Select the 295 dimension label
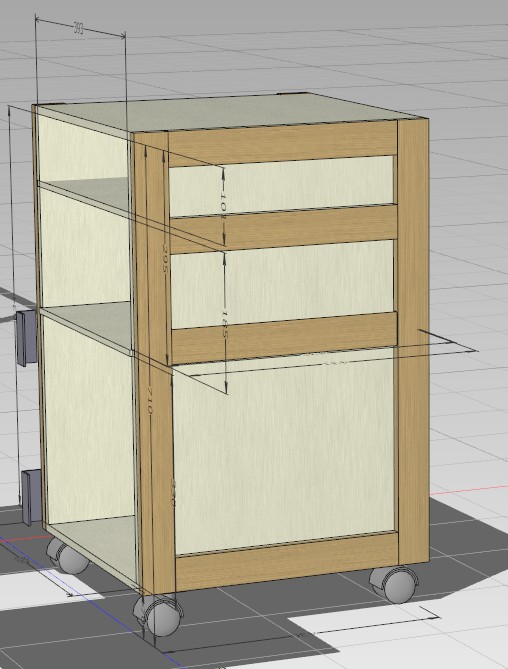 click(x=165, y=259)
